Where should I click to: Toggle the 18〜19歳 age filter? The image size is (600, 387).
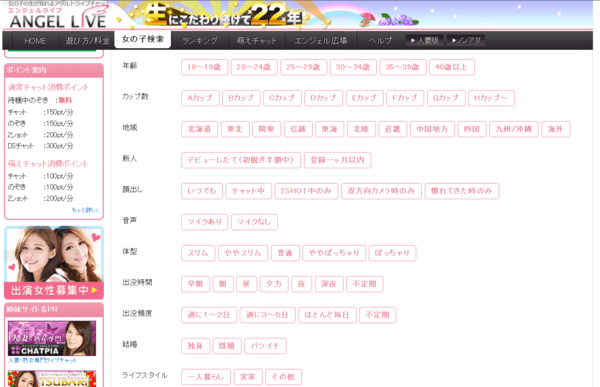point(204,67)
